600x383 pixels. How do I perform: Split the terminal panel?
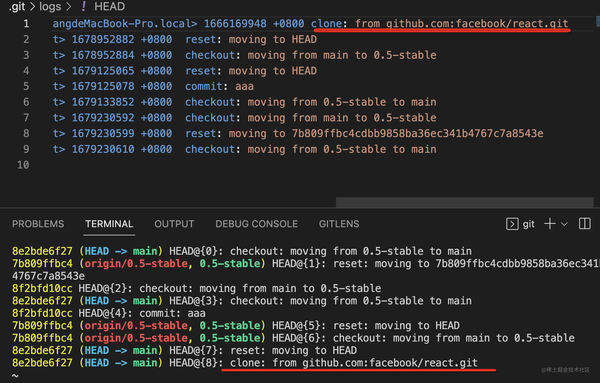pyautogui.click(x=585, y=224)
